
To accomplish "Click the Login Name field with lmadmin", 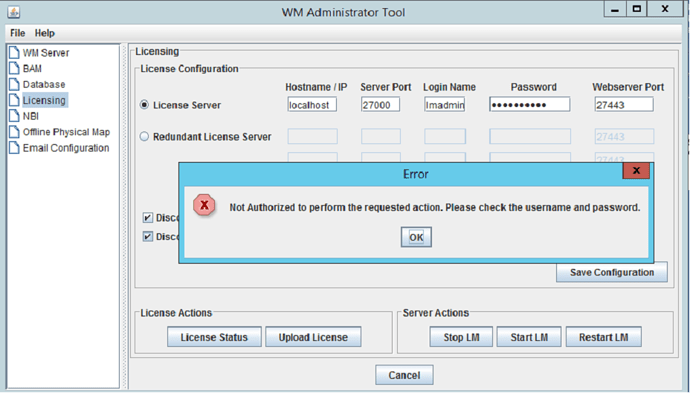I will tap(444, 105).
